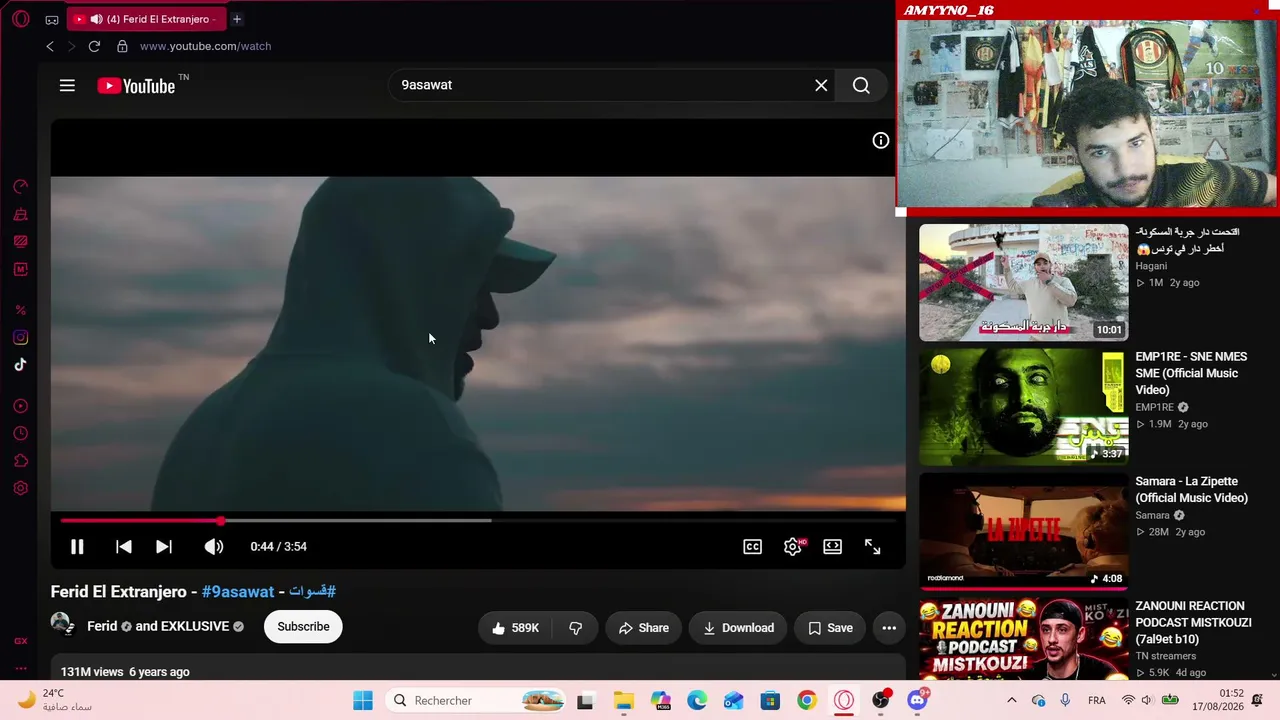
Task: Click the #9asawat hashtag link
Action: click(238, 592)
